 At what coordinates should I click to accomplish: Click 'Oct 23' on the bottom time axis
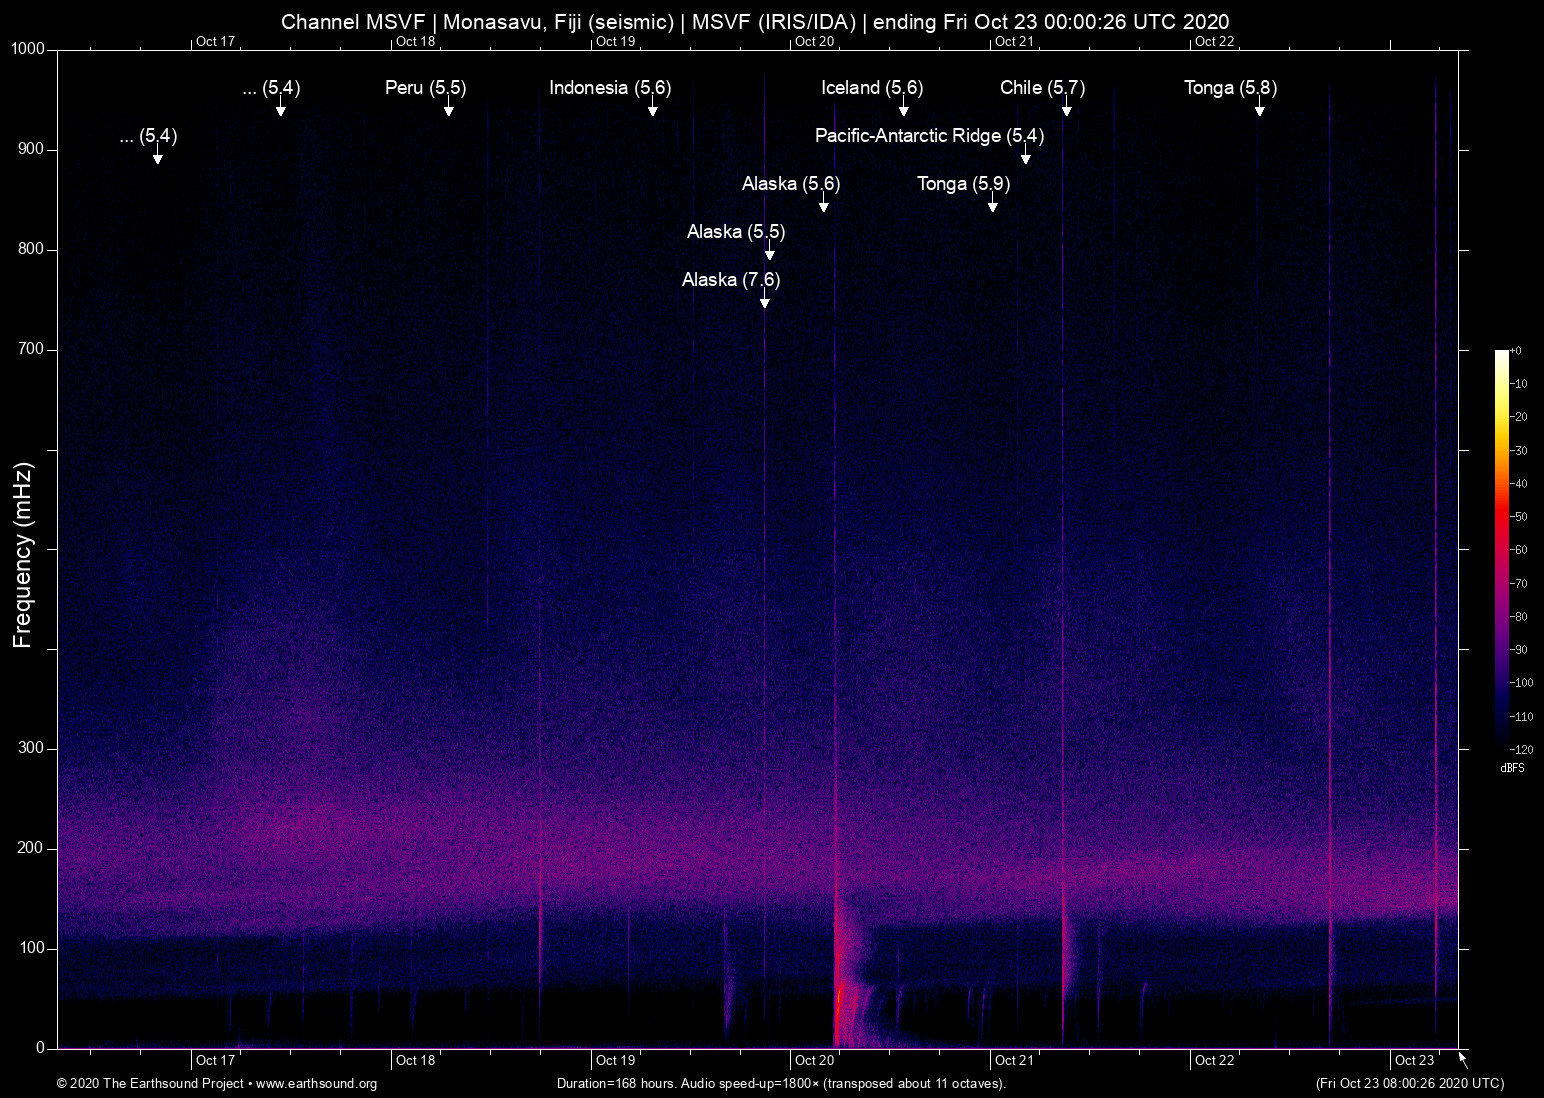[1415, 1061]
